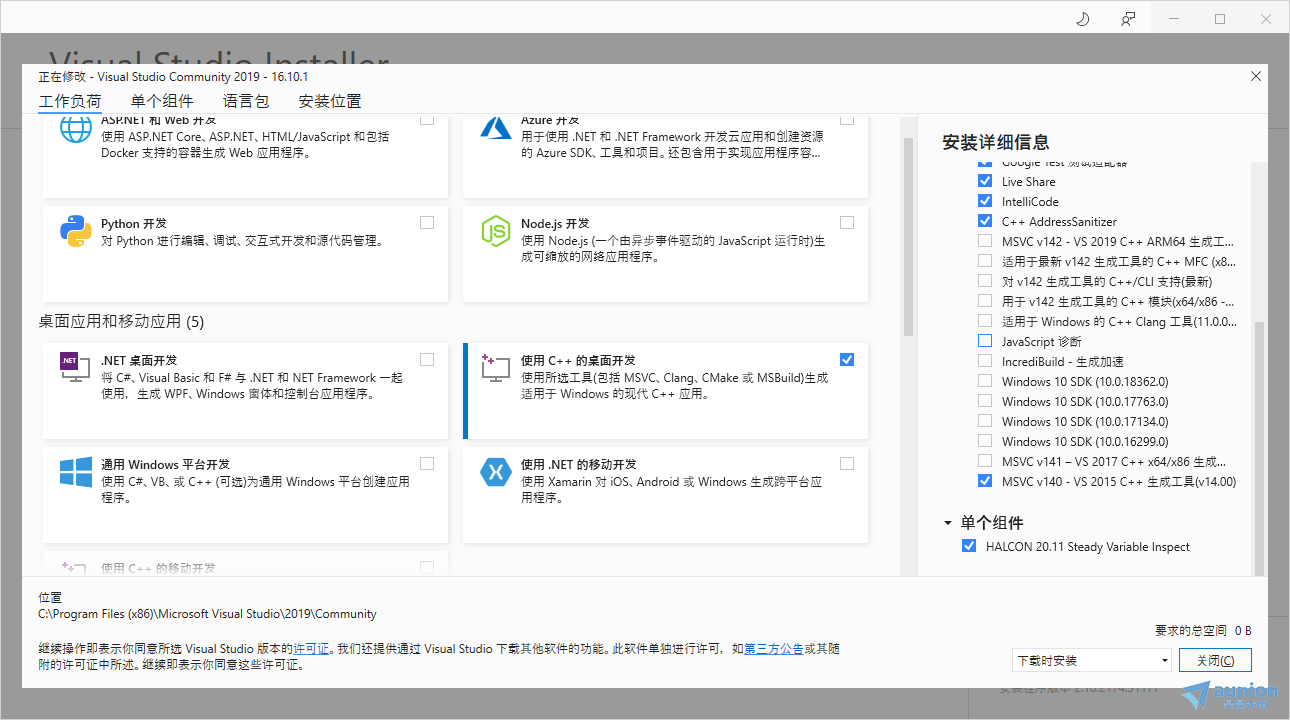Check C++ modules for v142 build tools
The width and height of the screenshot is (1290, 720).
(x=985, y=301)
